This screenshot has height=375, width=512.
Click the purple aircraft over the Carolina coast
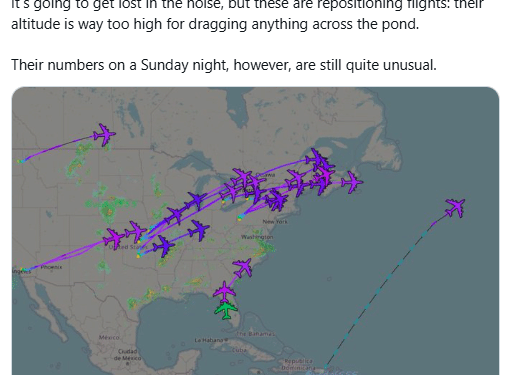tap(243, 267)
